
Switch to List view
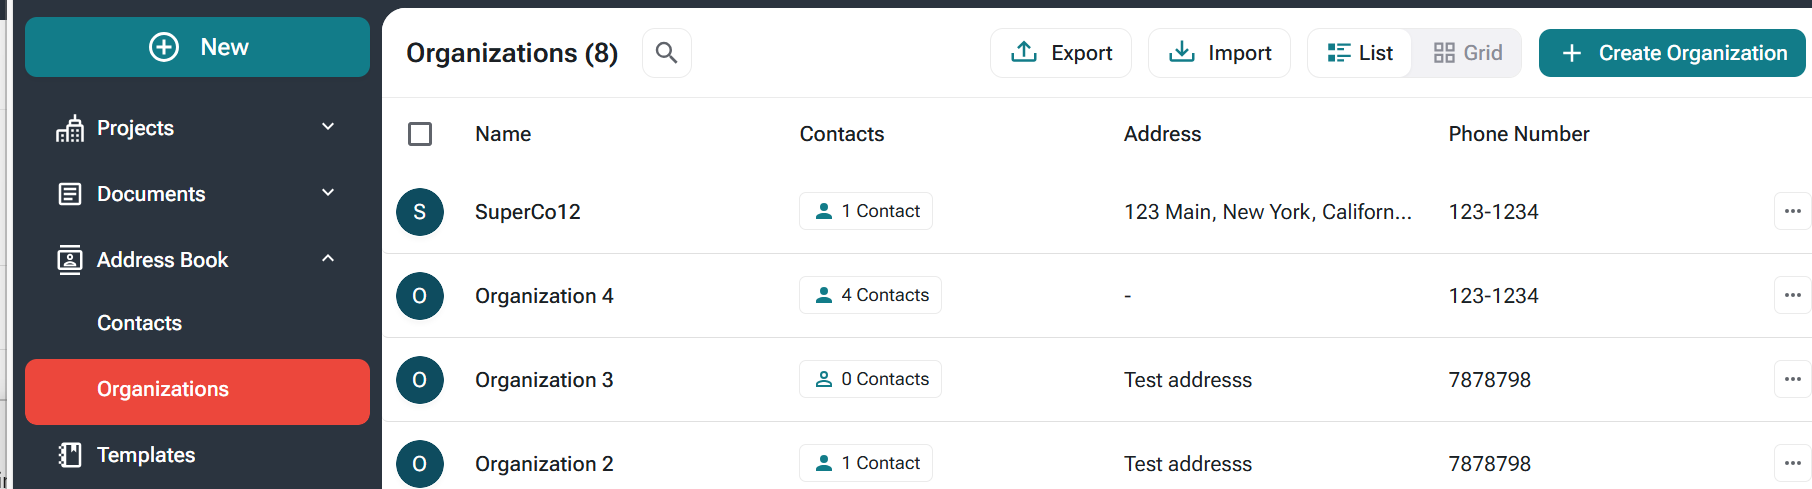point(1360,53)
